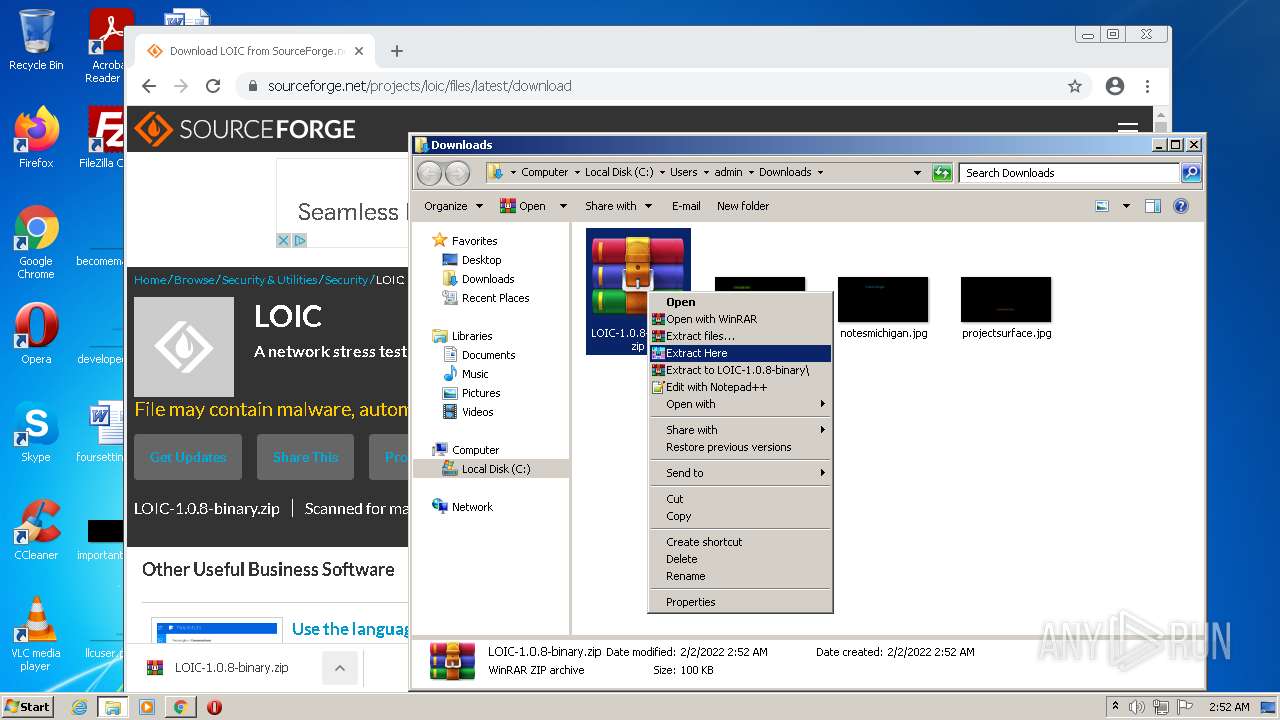
Task: Click Get Updates button on SourceForge
Action: pos(188,457)
